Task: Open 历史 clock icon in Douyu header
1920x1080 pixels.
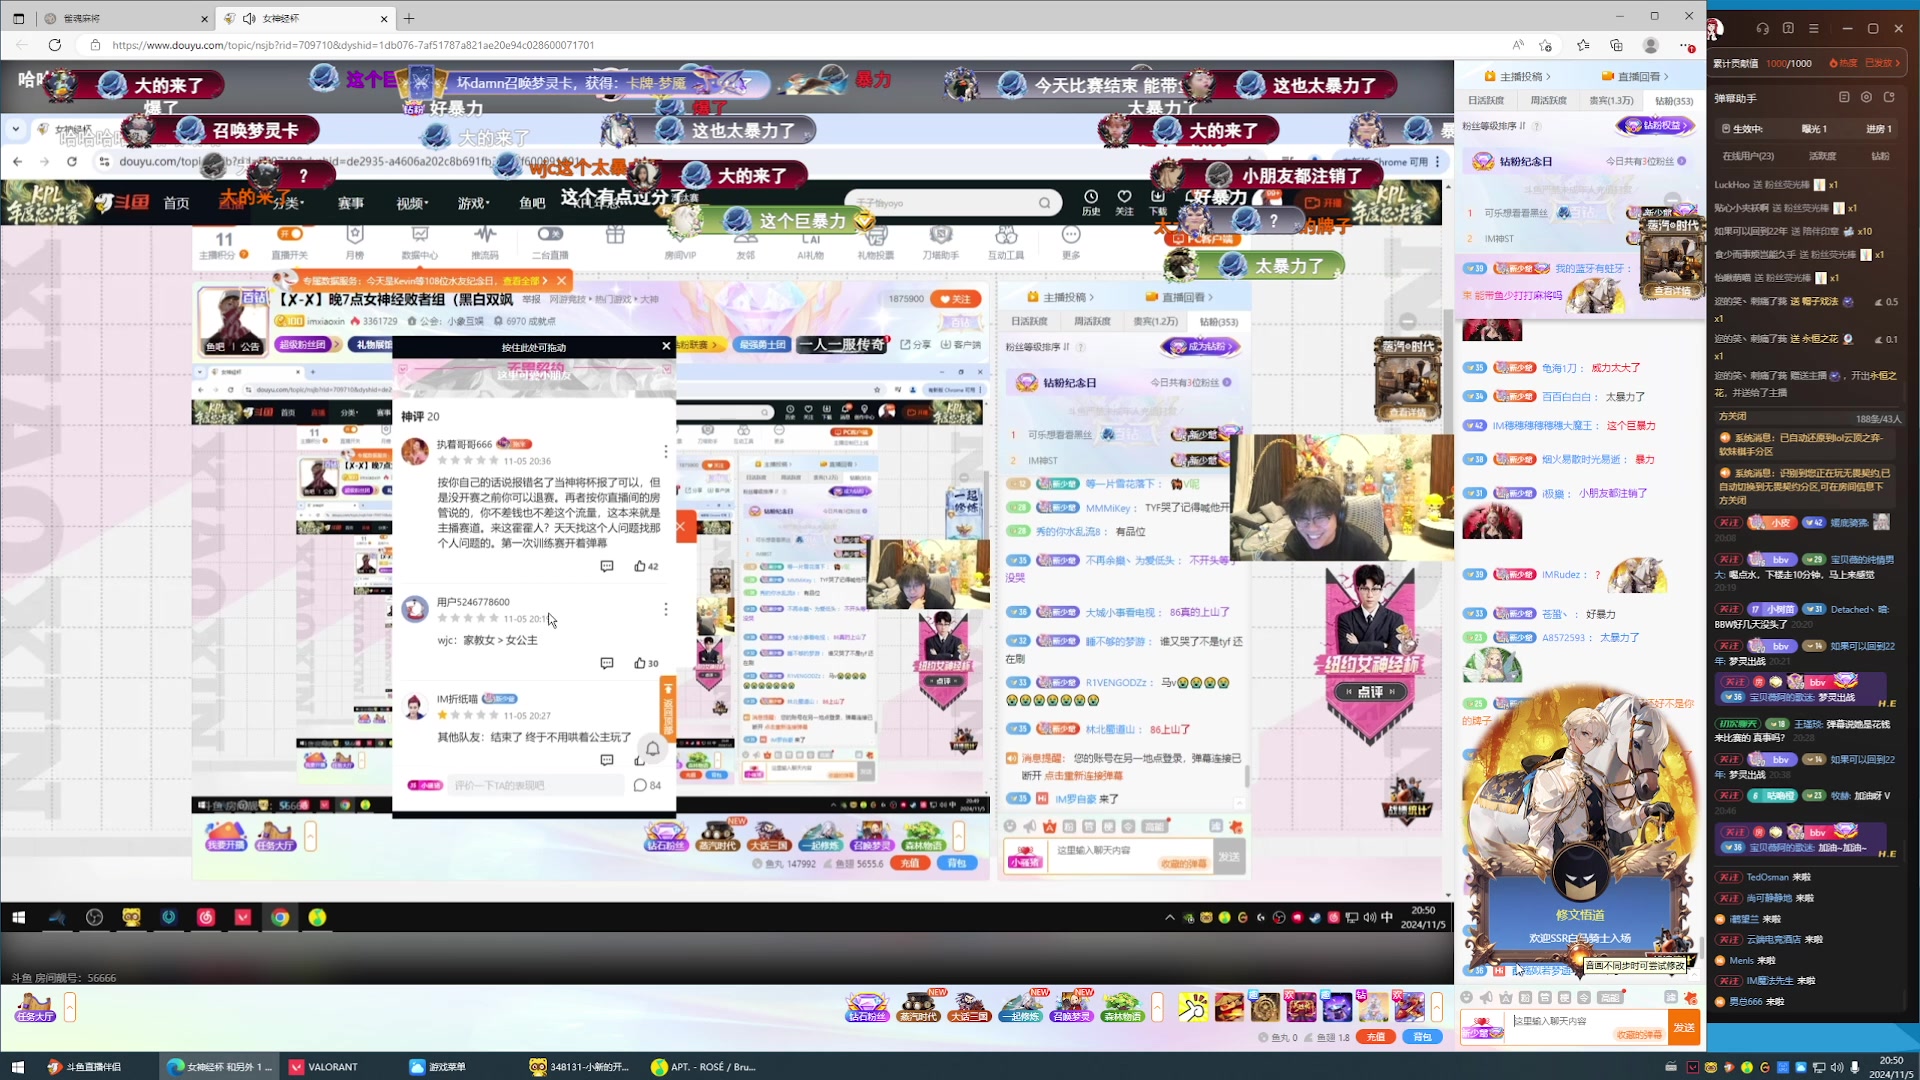Action: tap(1091, 202)
